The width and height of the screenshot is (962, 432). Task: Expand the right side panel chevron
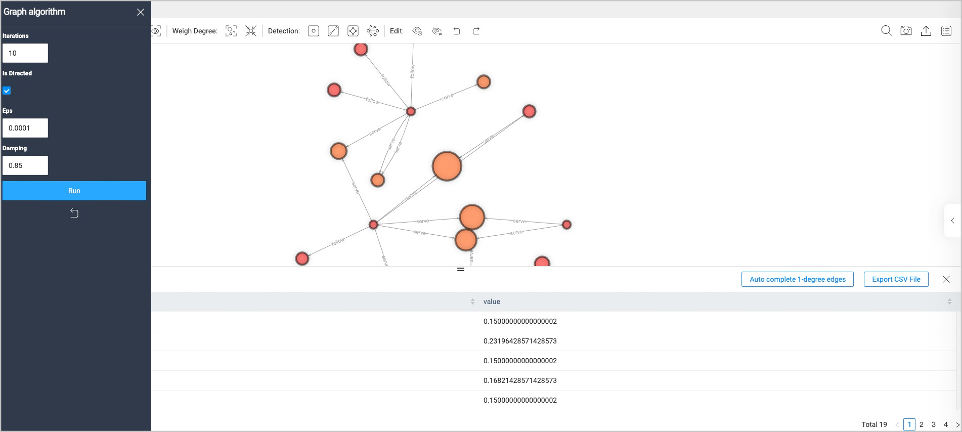(952, 220)
